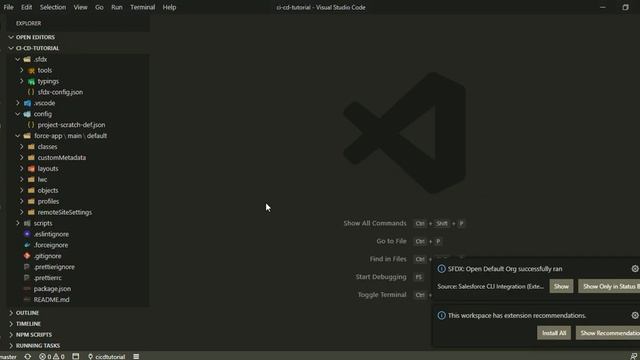This screenshot has width=640, height=360.
Task: Click the .prettierignore file icon
Action: coord(27,267)
